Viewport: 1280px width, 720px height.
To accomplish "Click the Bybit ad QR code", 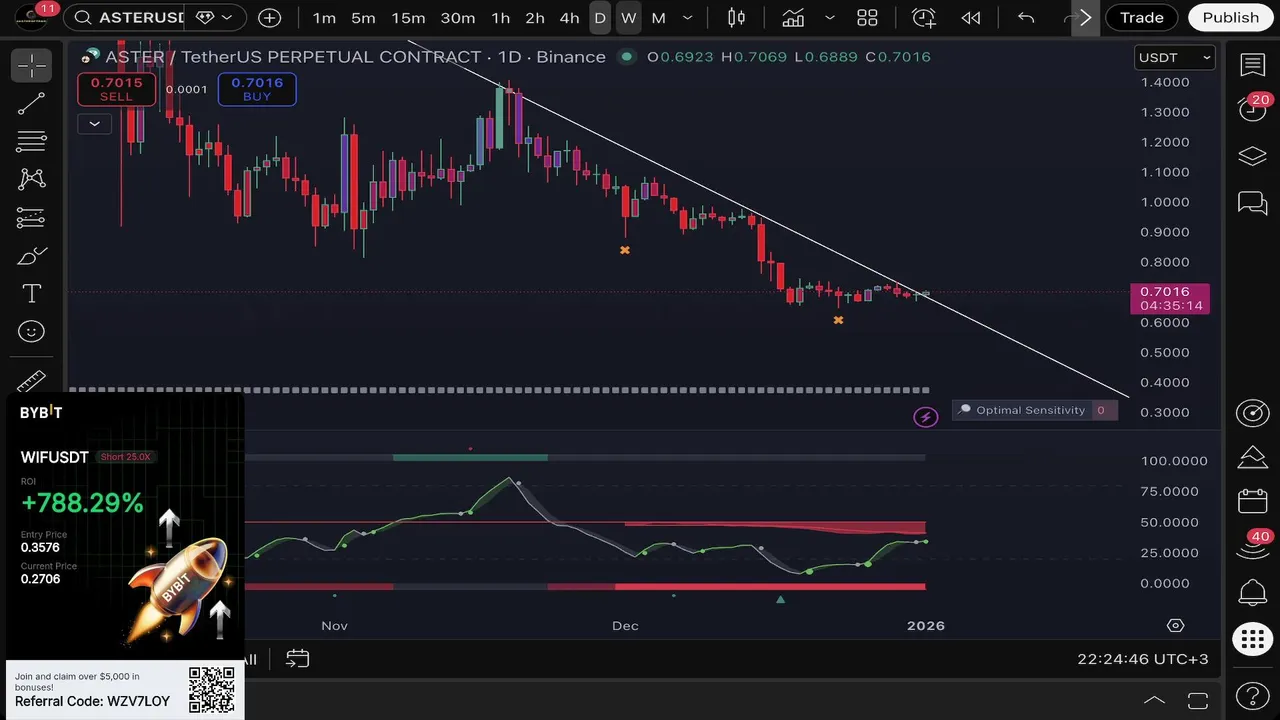I will pyautogui.click(x=211, y=690).
